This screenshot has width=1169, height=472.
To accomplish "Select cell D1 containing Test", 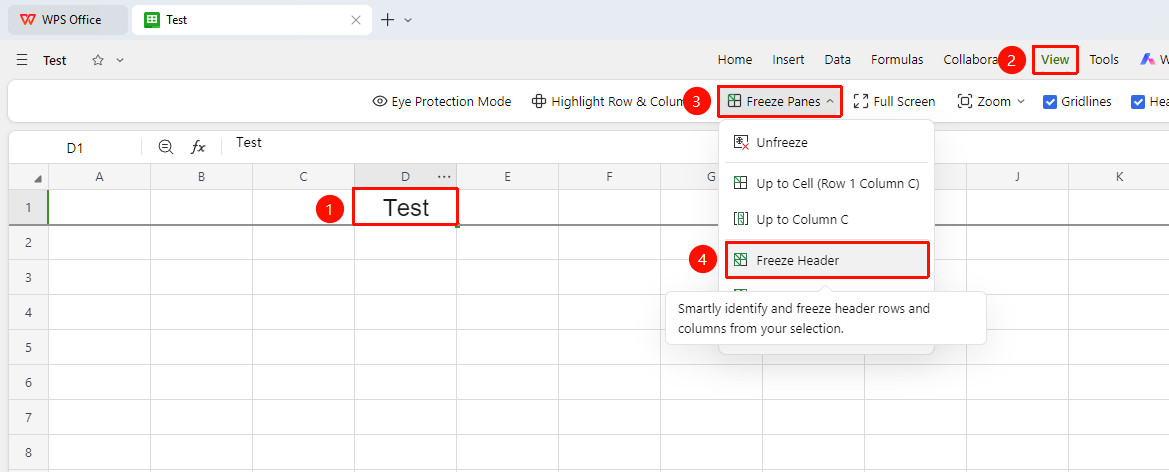I will [x=406, y=207].
